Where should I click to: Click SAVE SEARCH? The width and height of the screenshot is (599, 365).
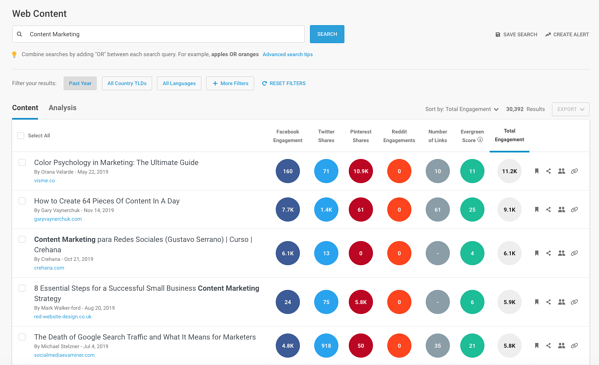click(x=516, y=34)
